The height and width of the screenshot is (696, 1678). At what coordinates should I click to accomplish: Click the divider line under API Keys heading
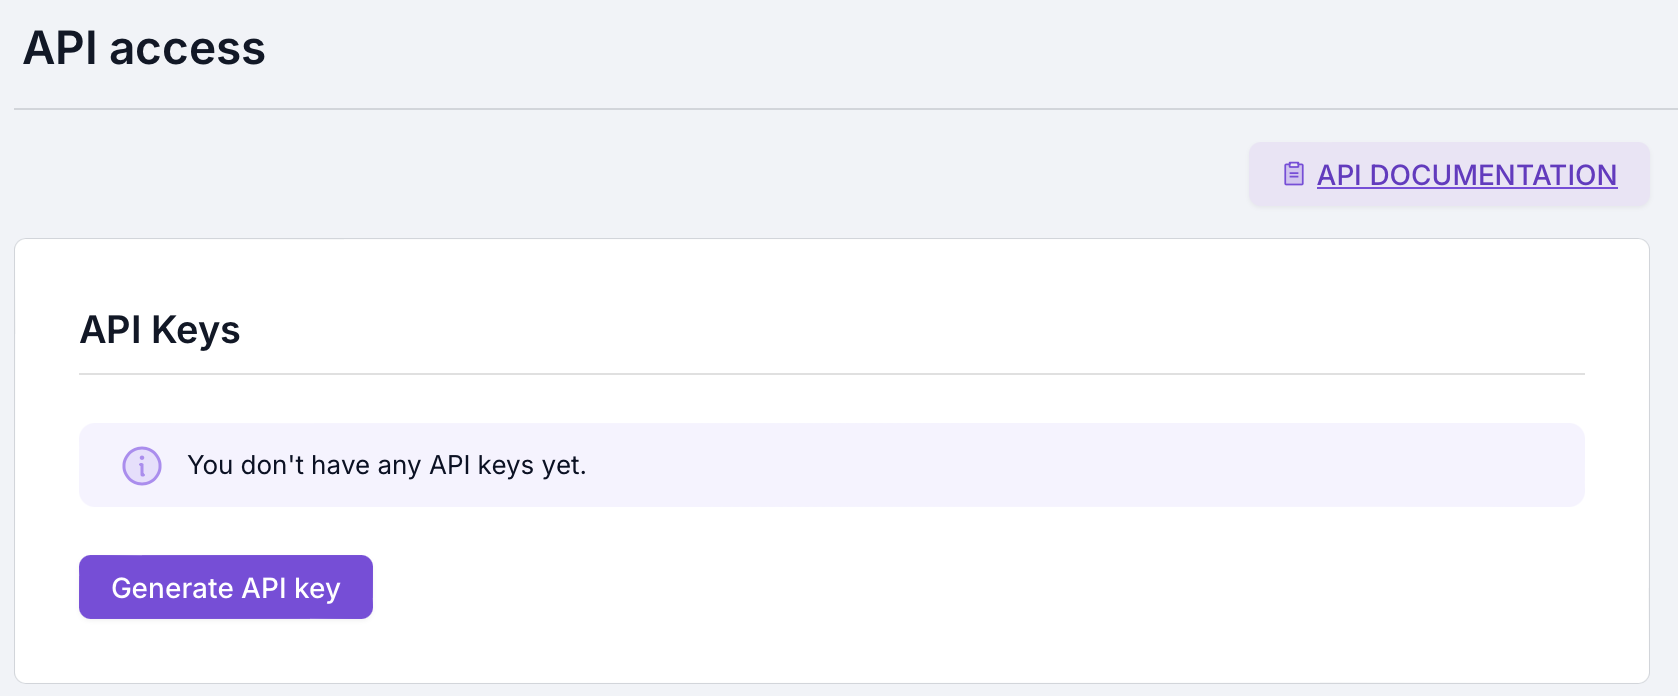830,374
